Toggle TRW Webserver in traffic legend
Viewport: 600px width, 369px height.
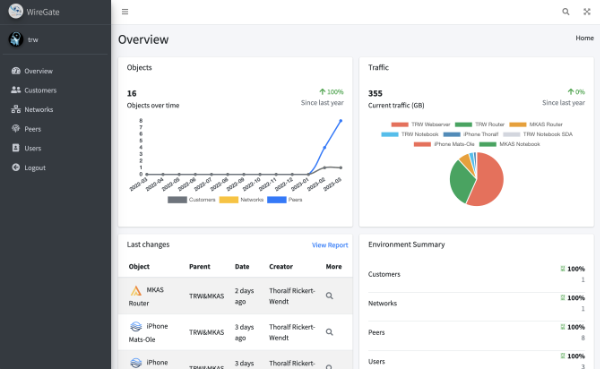[421, 124]
